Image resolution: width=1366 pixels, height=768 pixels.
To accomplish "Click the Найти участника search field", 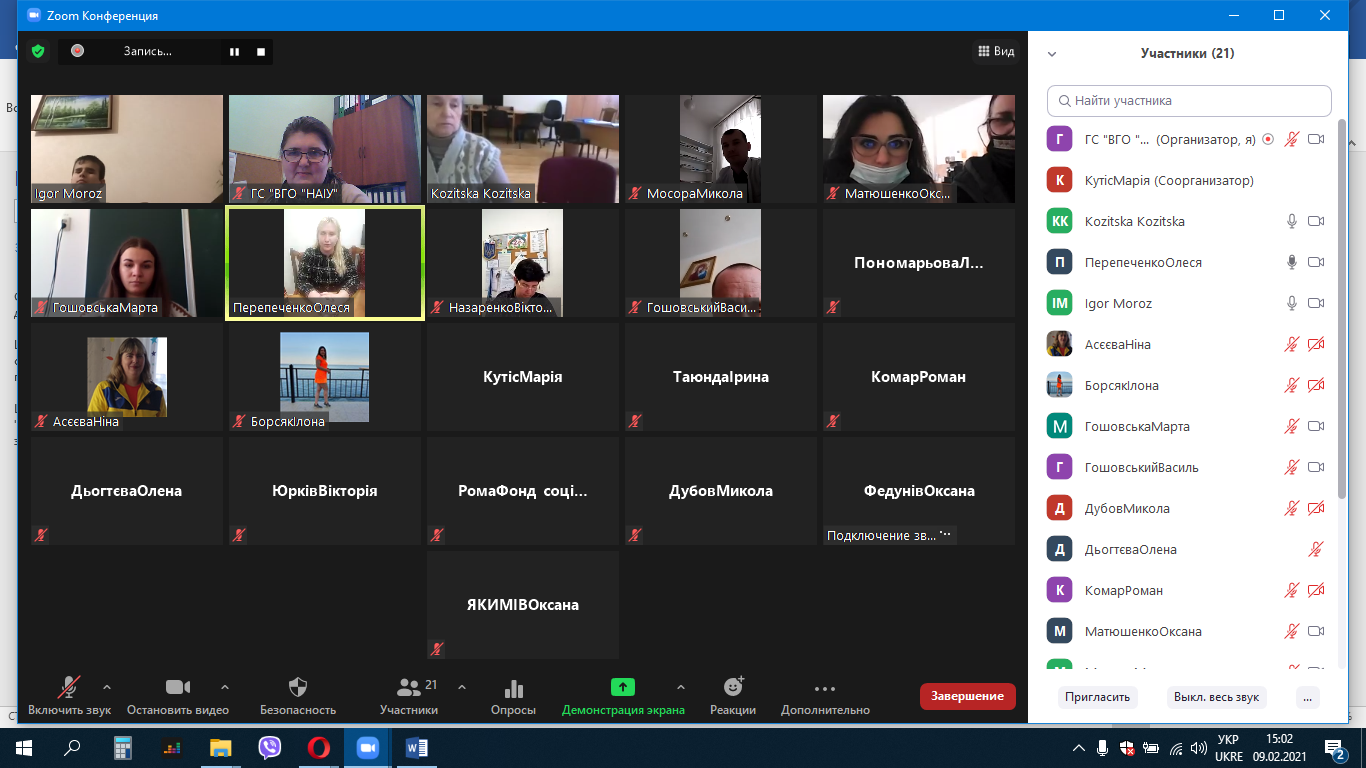I will coord(1189,101).
